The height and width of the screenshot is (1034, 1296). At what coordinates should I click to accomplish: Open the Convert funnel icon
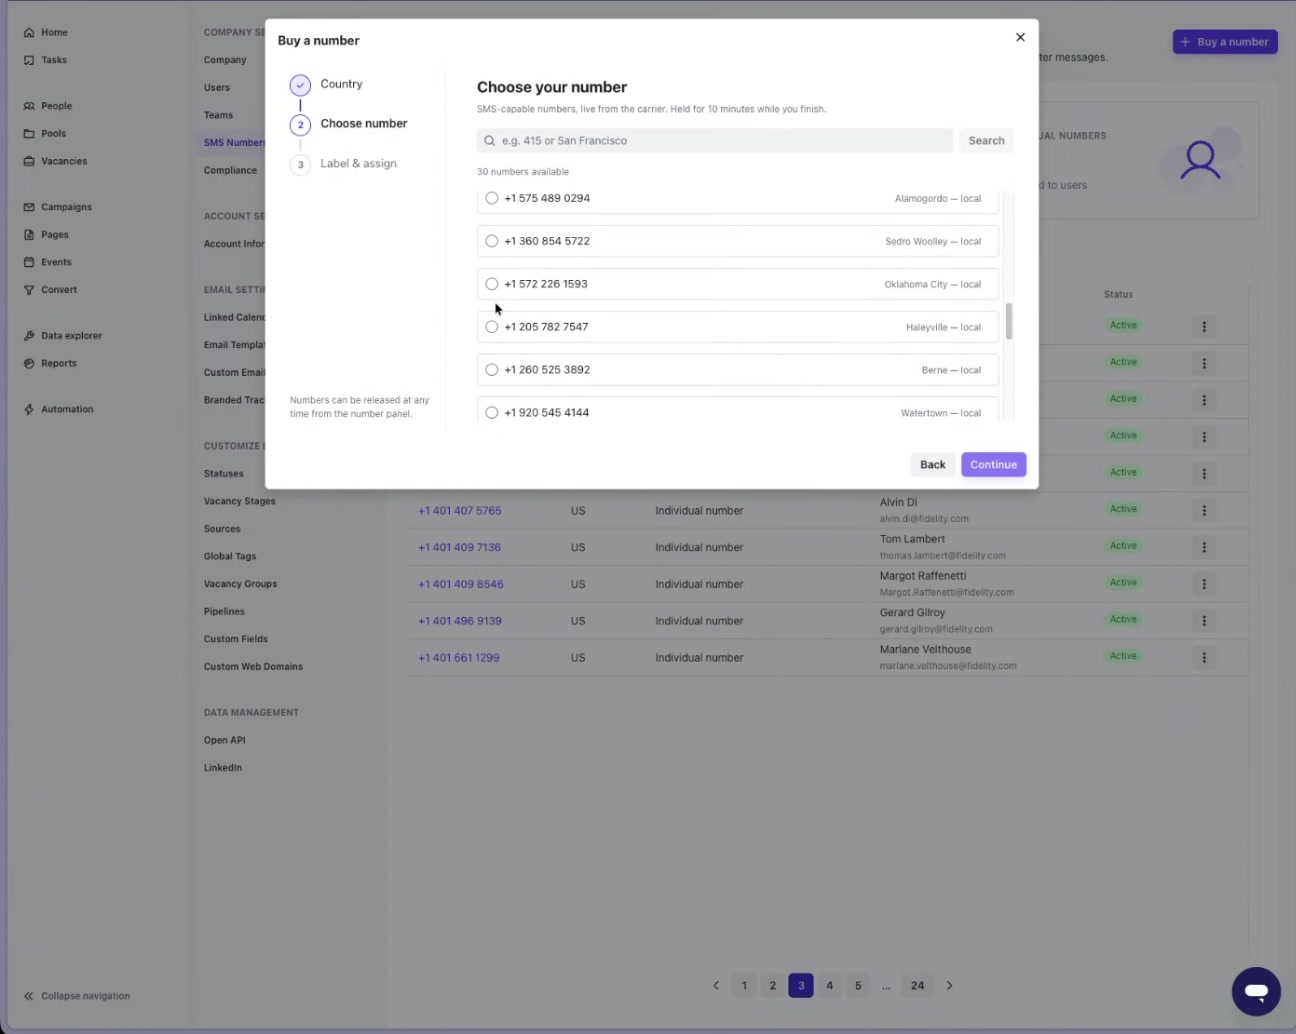click(x=29, y=290)
